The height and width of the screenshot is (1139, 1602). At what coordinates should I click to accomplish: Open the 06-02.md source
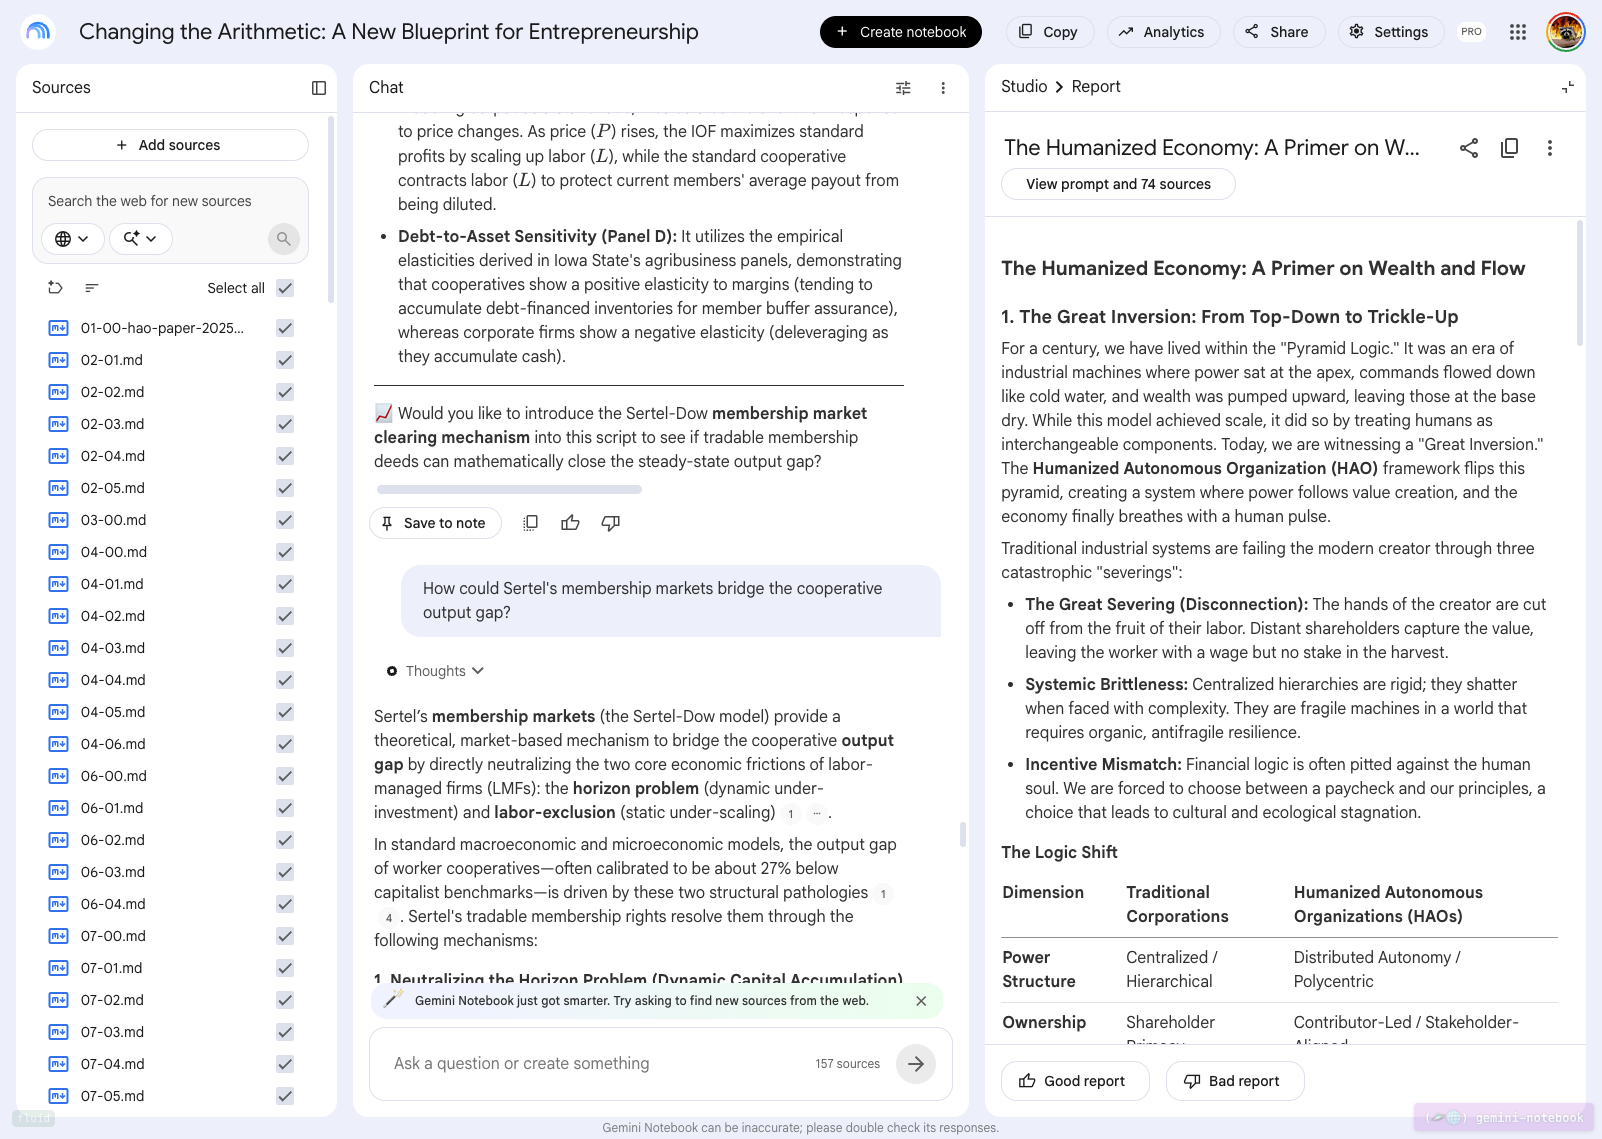pos(113,840)
